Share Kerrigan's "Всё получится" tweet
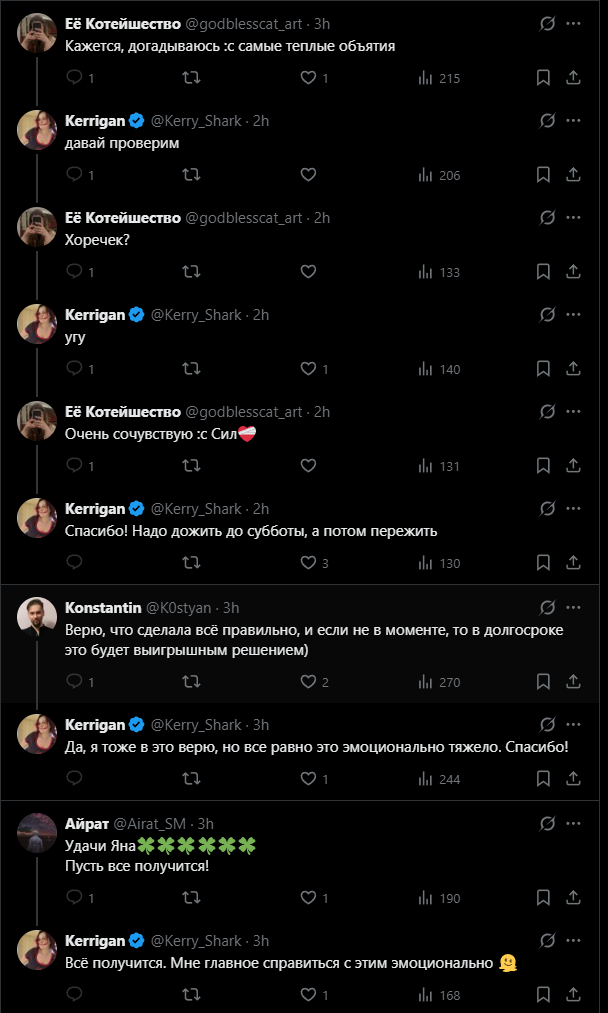The image size is (608, 1013). [x=573, y=995]
